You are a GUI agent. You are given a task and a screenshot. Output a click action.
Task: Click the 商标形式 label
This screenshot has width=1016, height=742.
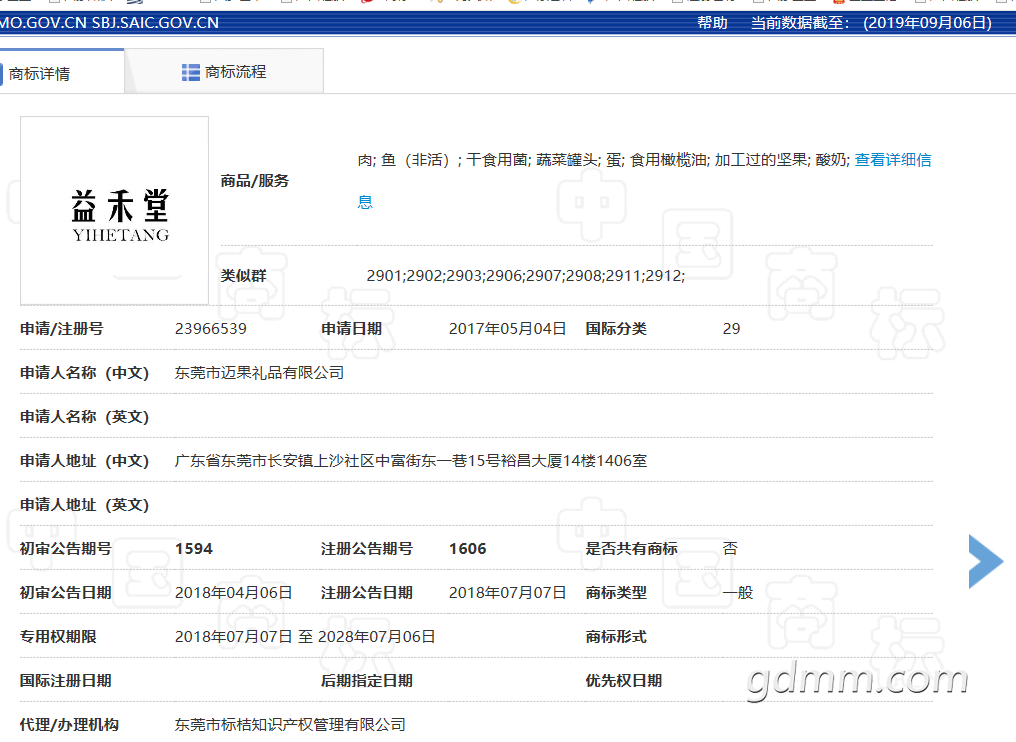coord(616,637)
